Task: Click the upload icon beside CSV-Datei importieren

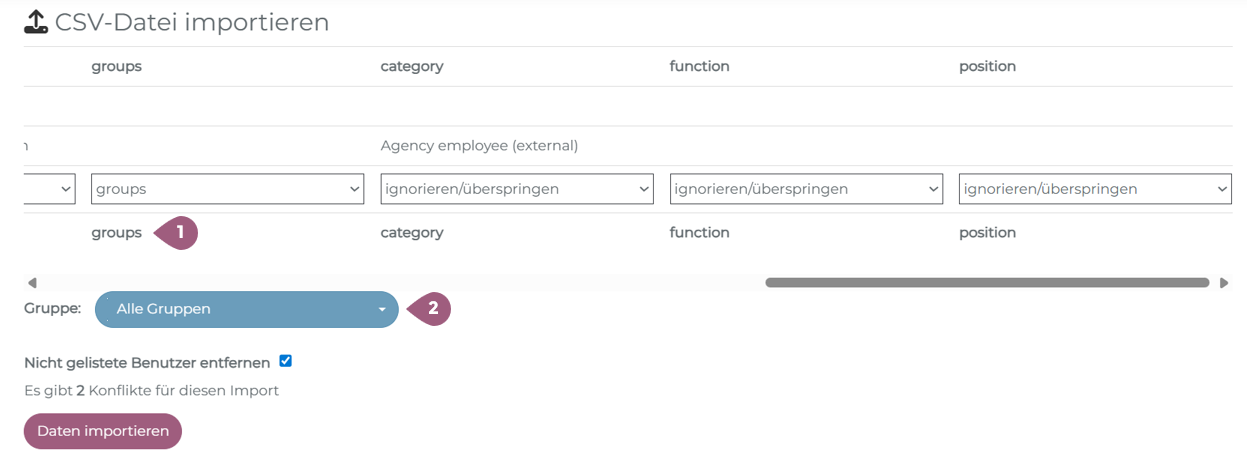Action: [x=36, y=22]
